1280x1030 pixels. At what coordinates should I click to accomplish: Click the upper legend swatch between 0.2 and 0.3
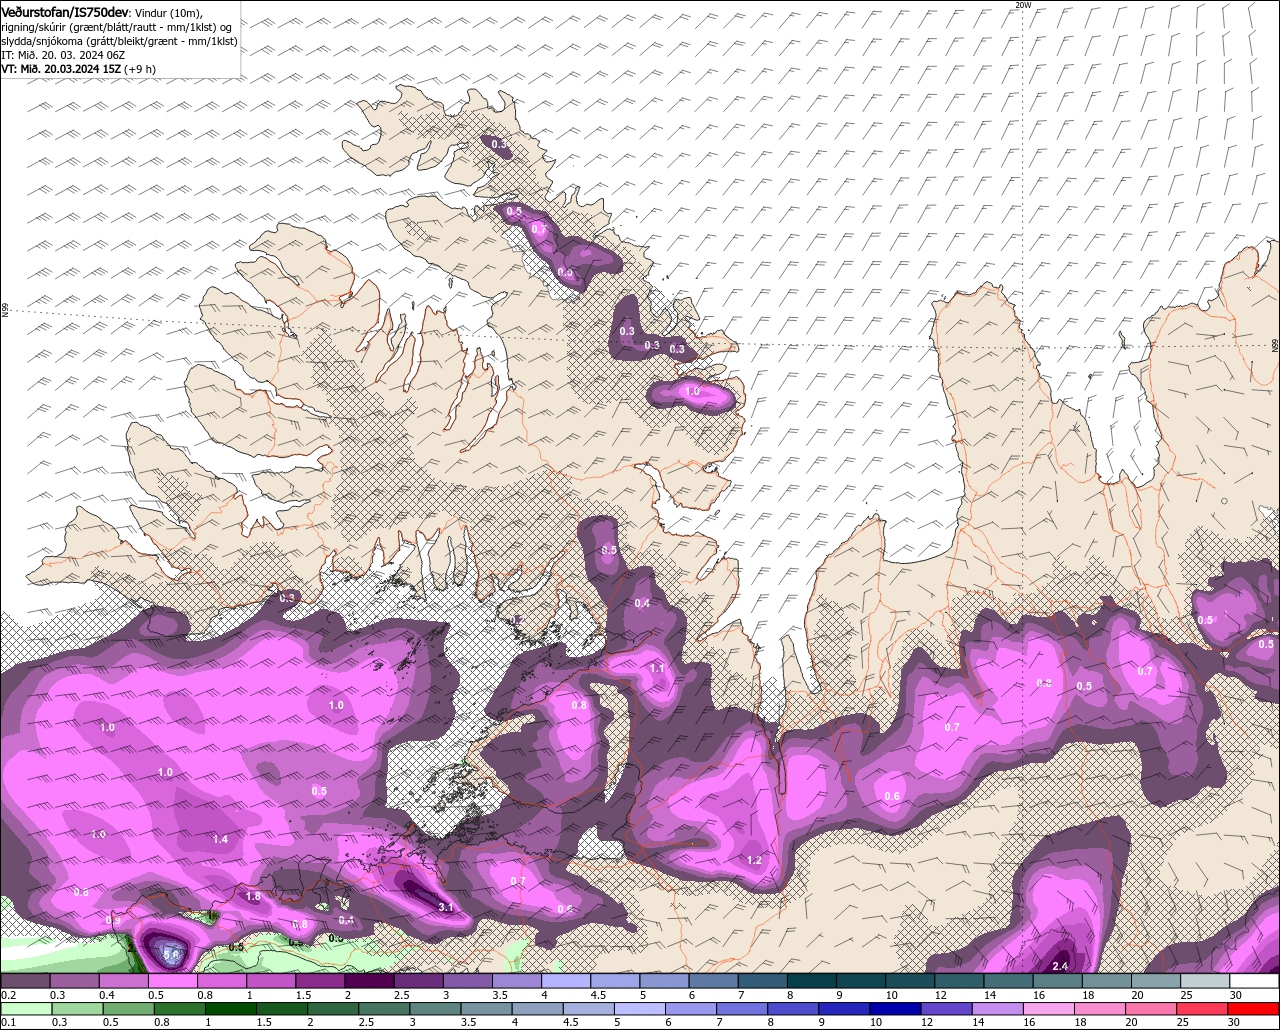click(25, 981)
